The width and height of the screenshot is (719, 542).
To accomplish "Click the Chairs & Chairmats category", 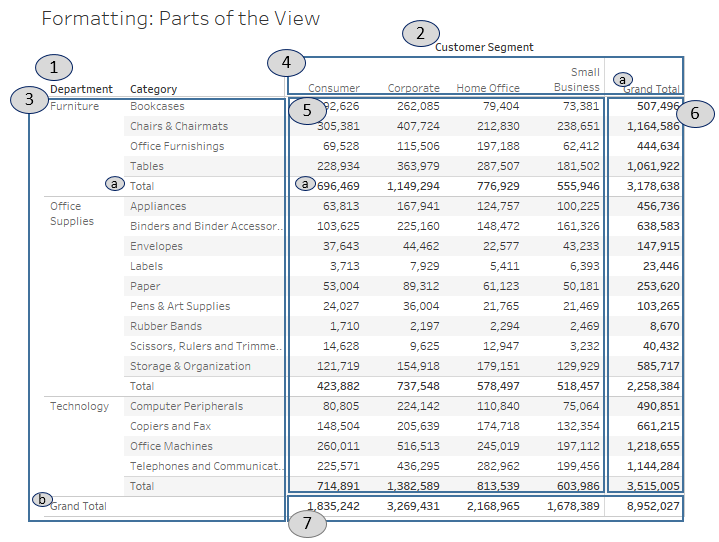I will click(179, 126).
